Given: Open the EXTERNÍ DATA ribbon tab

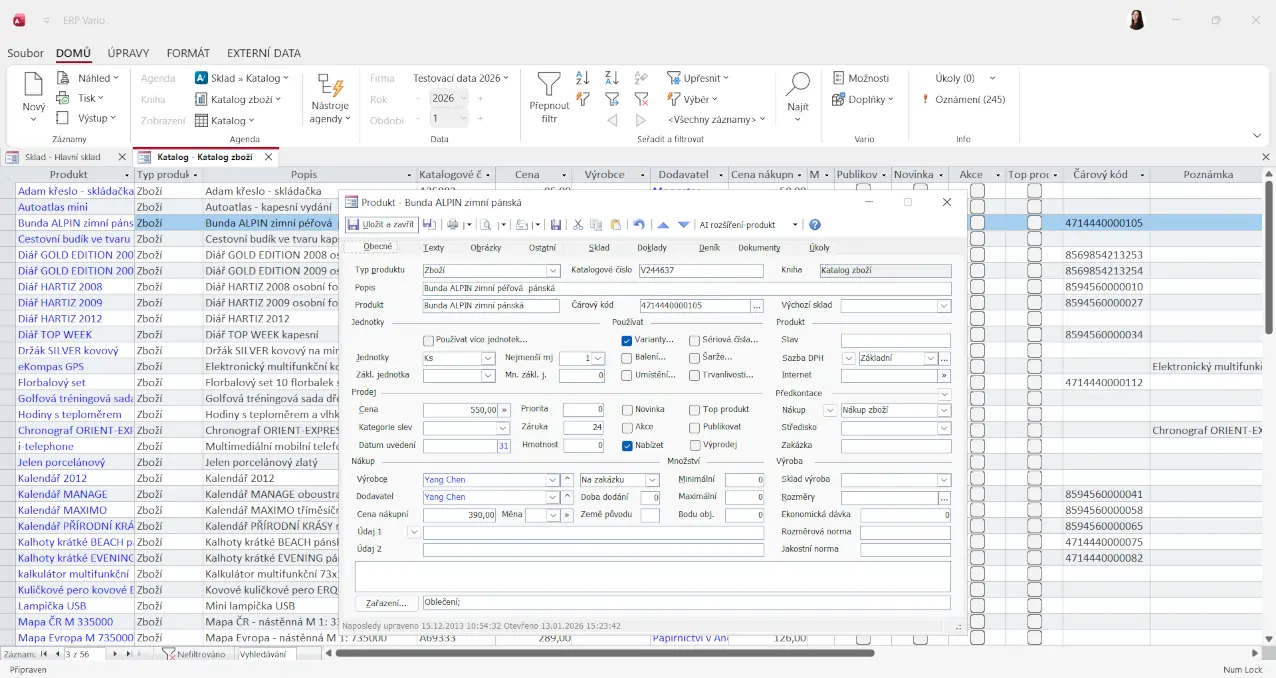Looking at the screenshot, I should [263, 53].
